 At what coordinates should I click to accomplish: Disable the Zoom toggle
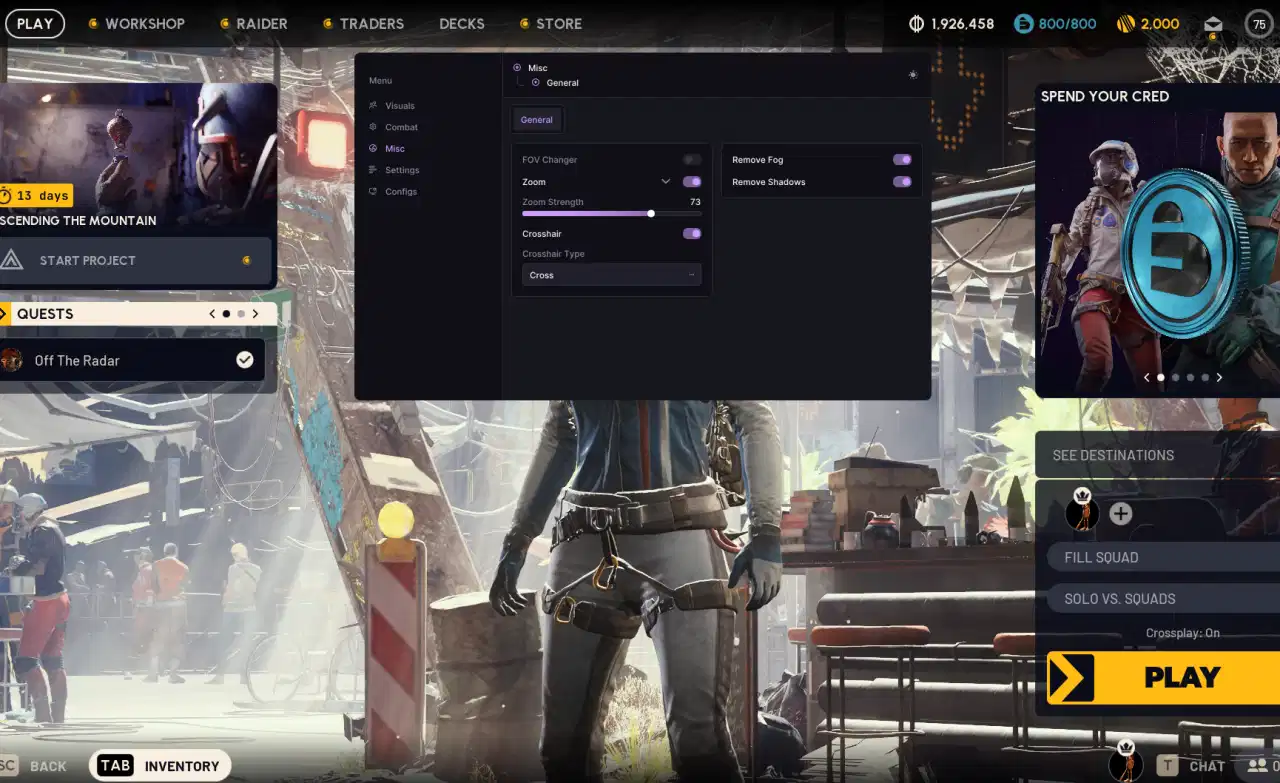[x=692, y=182]
